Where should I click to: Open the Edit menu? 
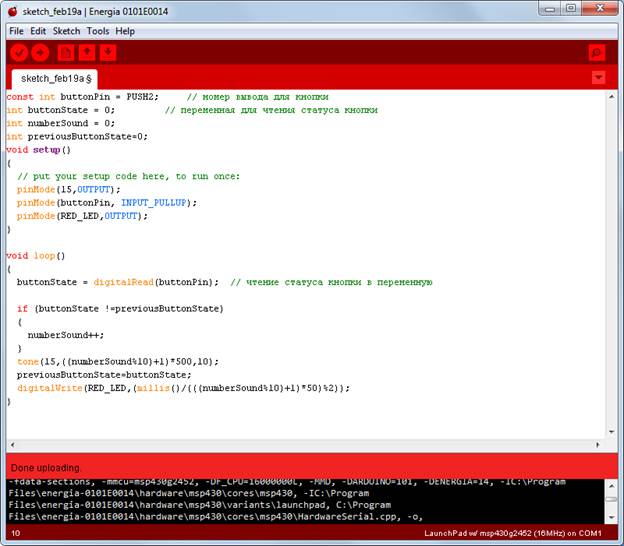tap(38, 31)
